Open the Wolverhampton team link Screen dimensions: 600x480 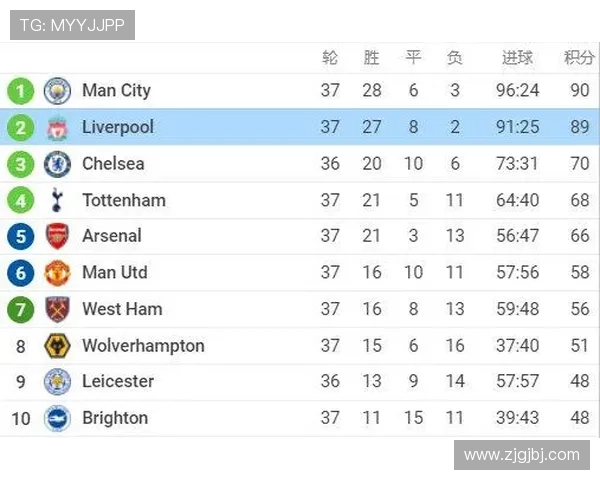(143, 346)
